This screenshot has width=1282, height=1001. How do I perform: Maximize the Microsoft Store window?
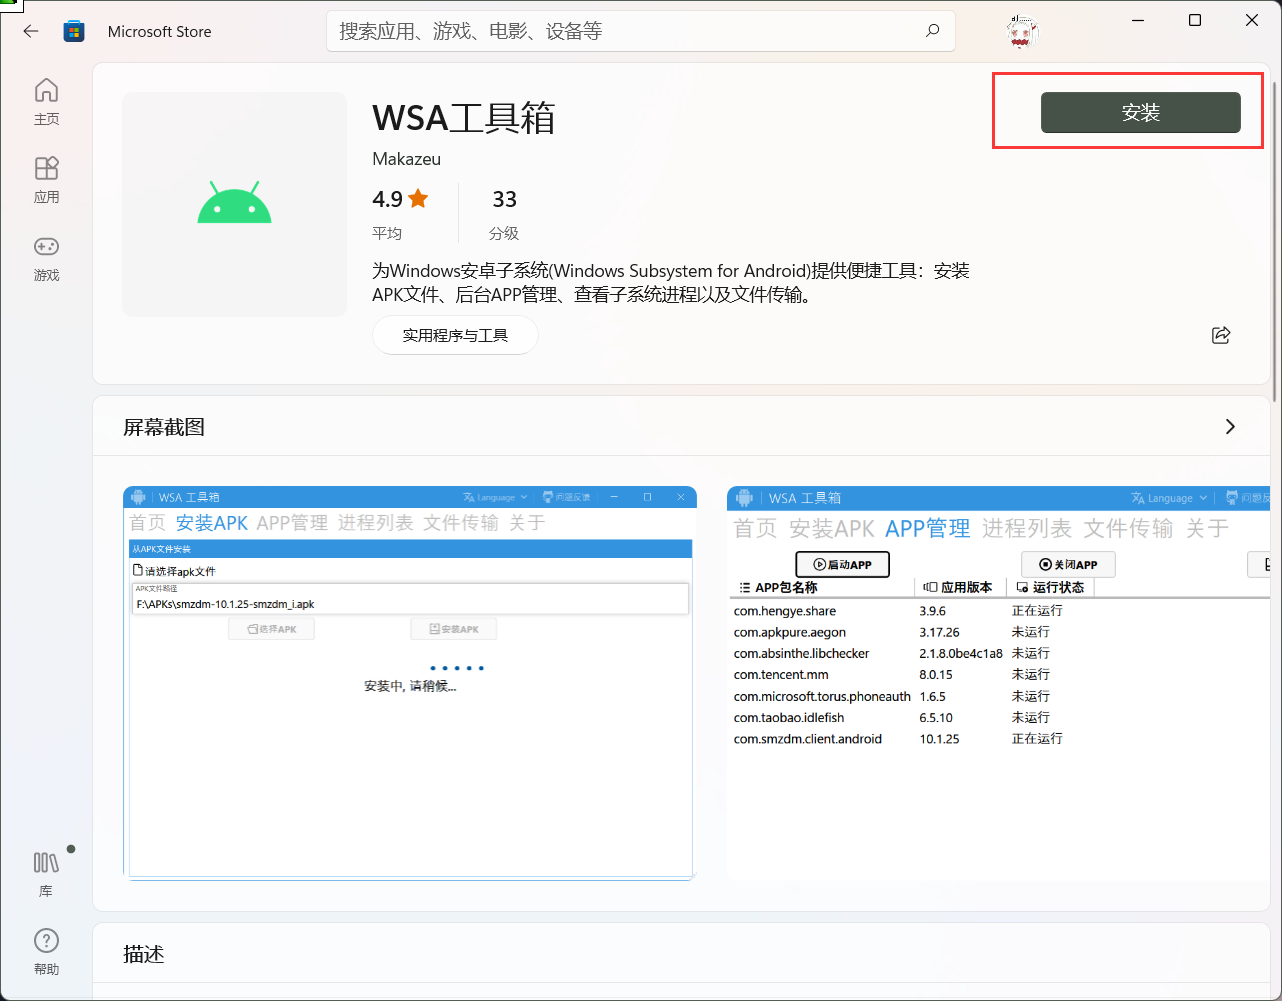tap(1195, 20)
